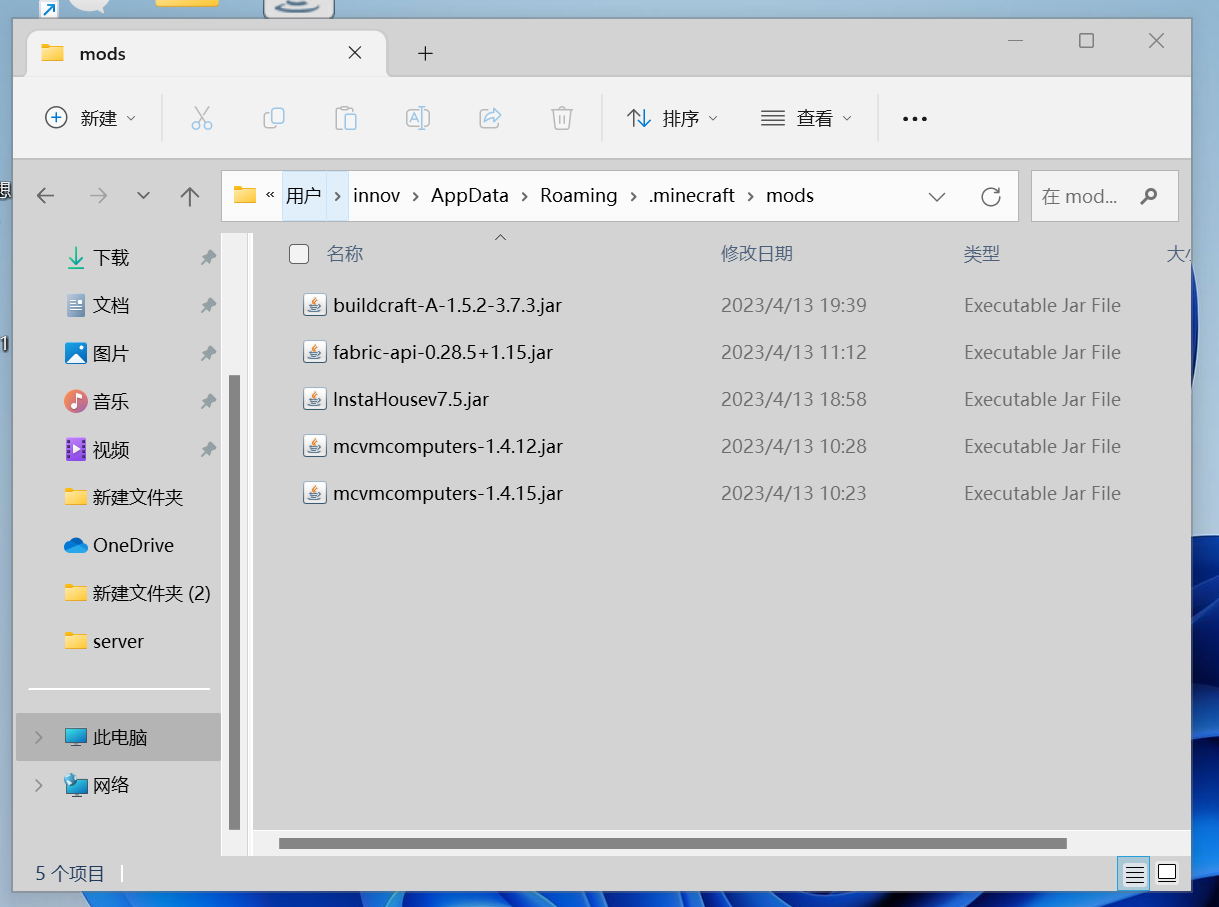
Task: Expand the recent locations dropdown arrow
Action: [143, 196]
